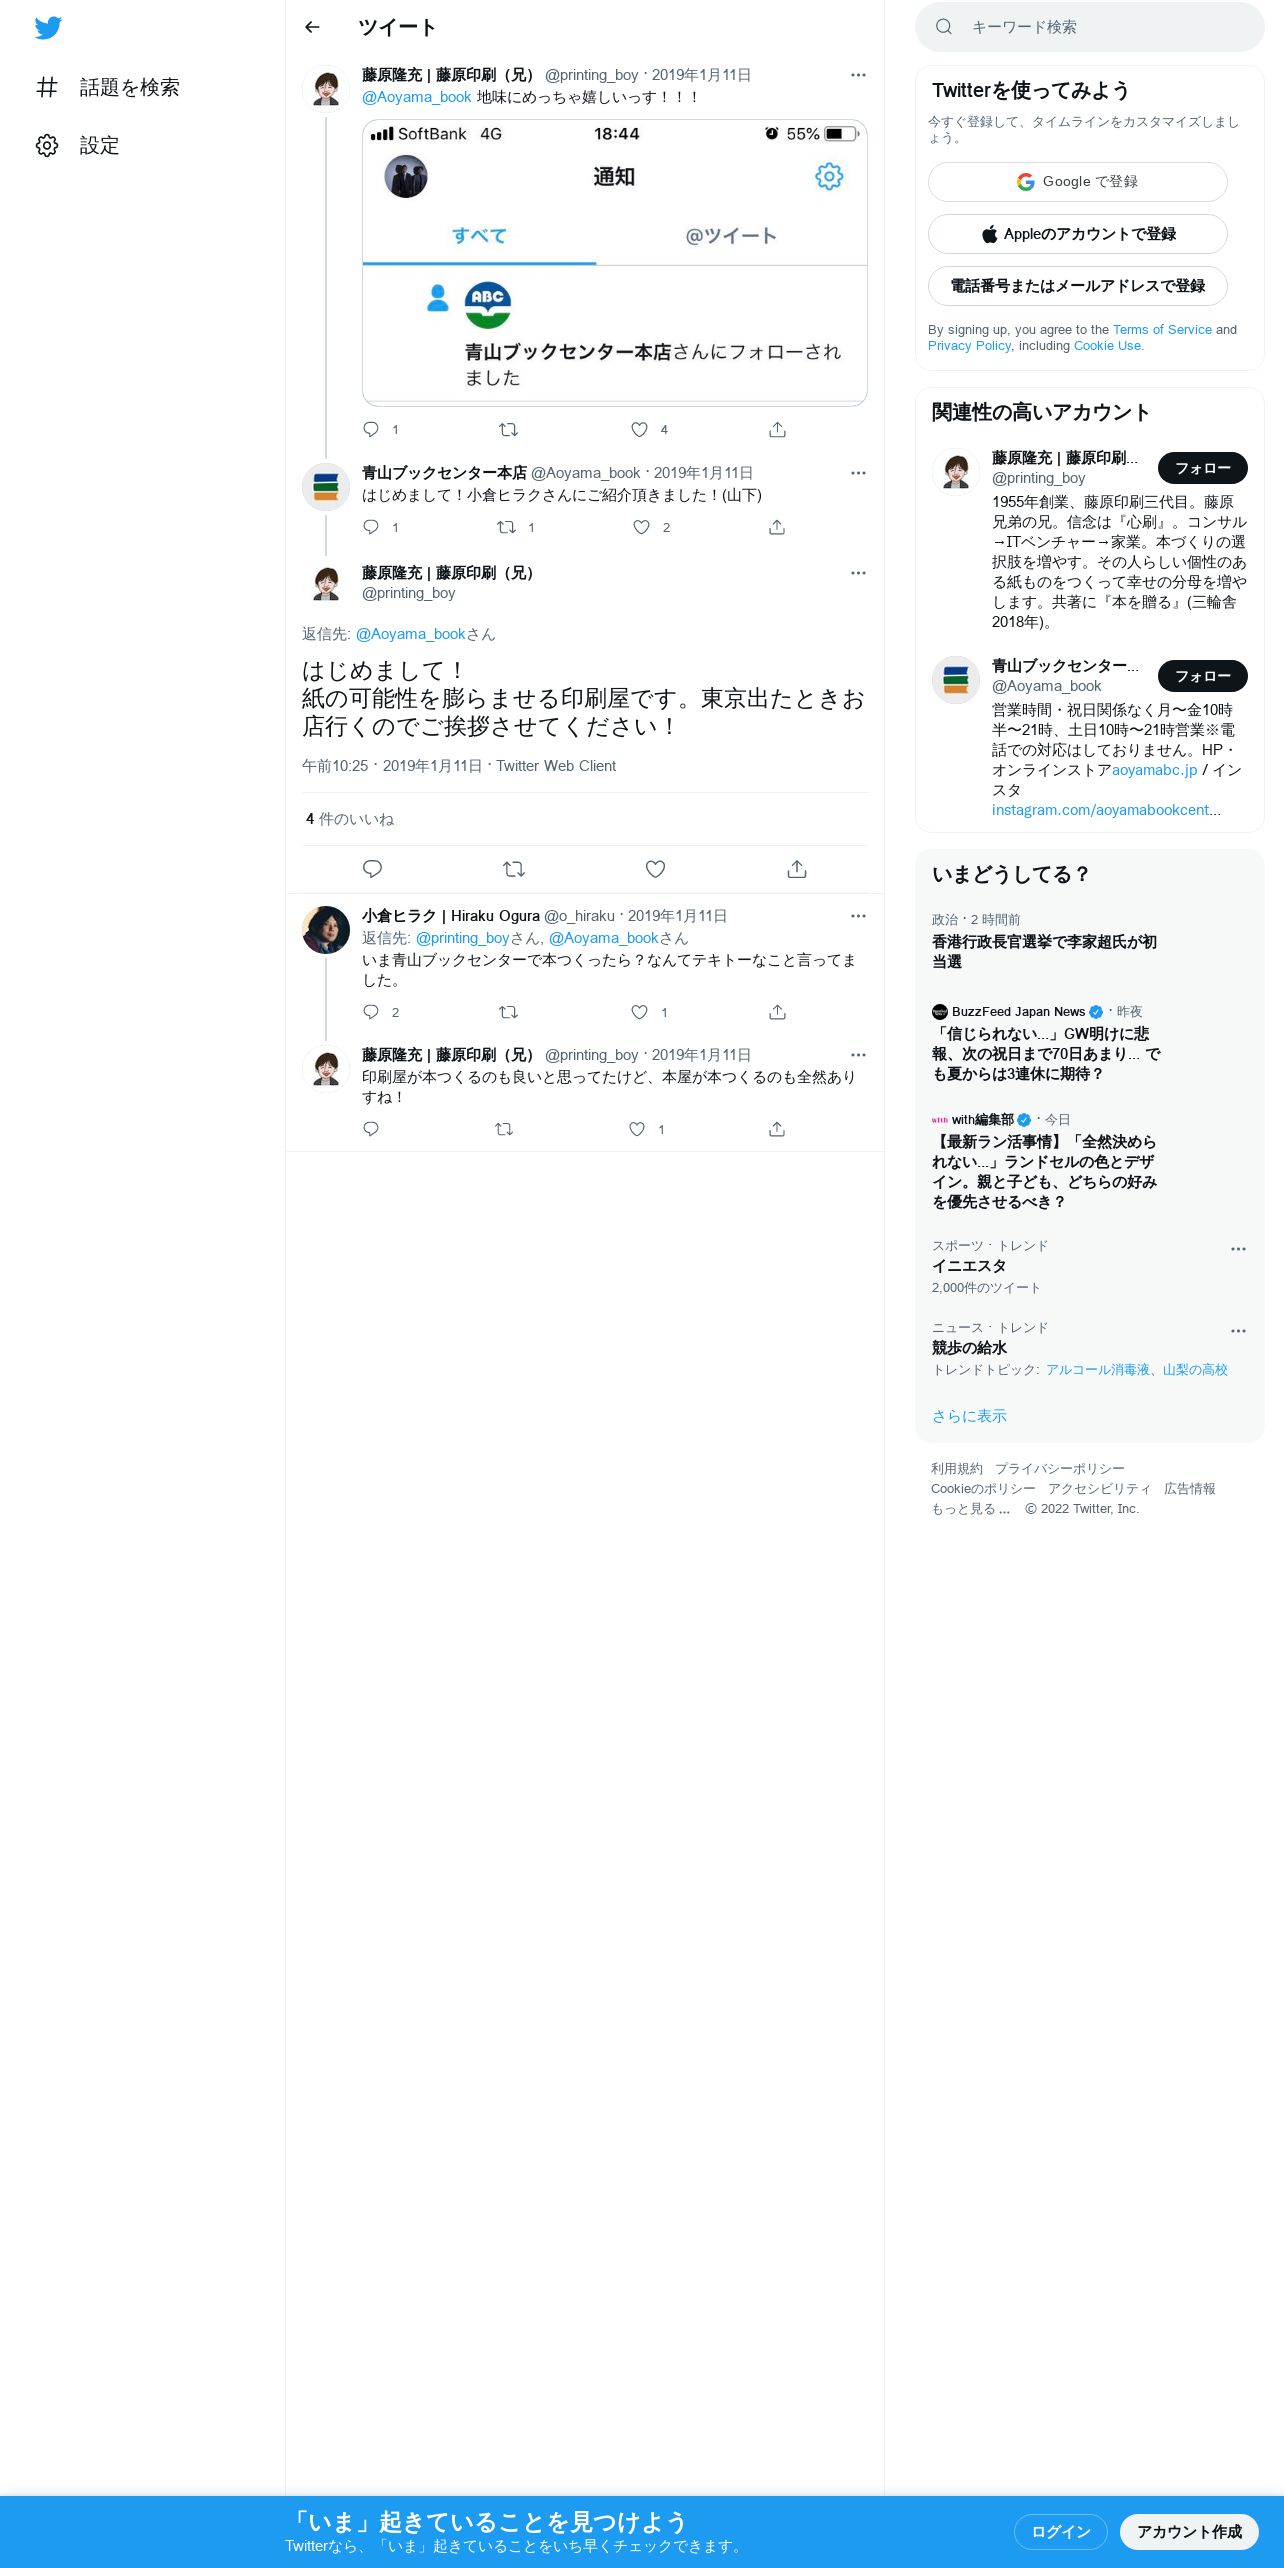Go back with the arrow icon
Viewport: 1284px width, 2568px height.
pyautogui.click(x=312, y=27)
